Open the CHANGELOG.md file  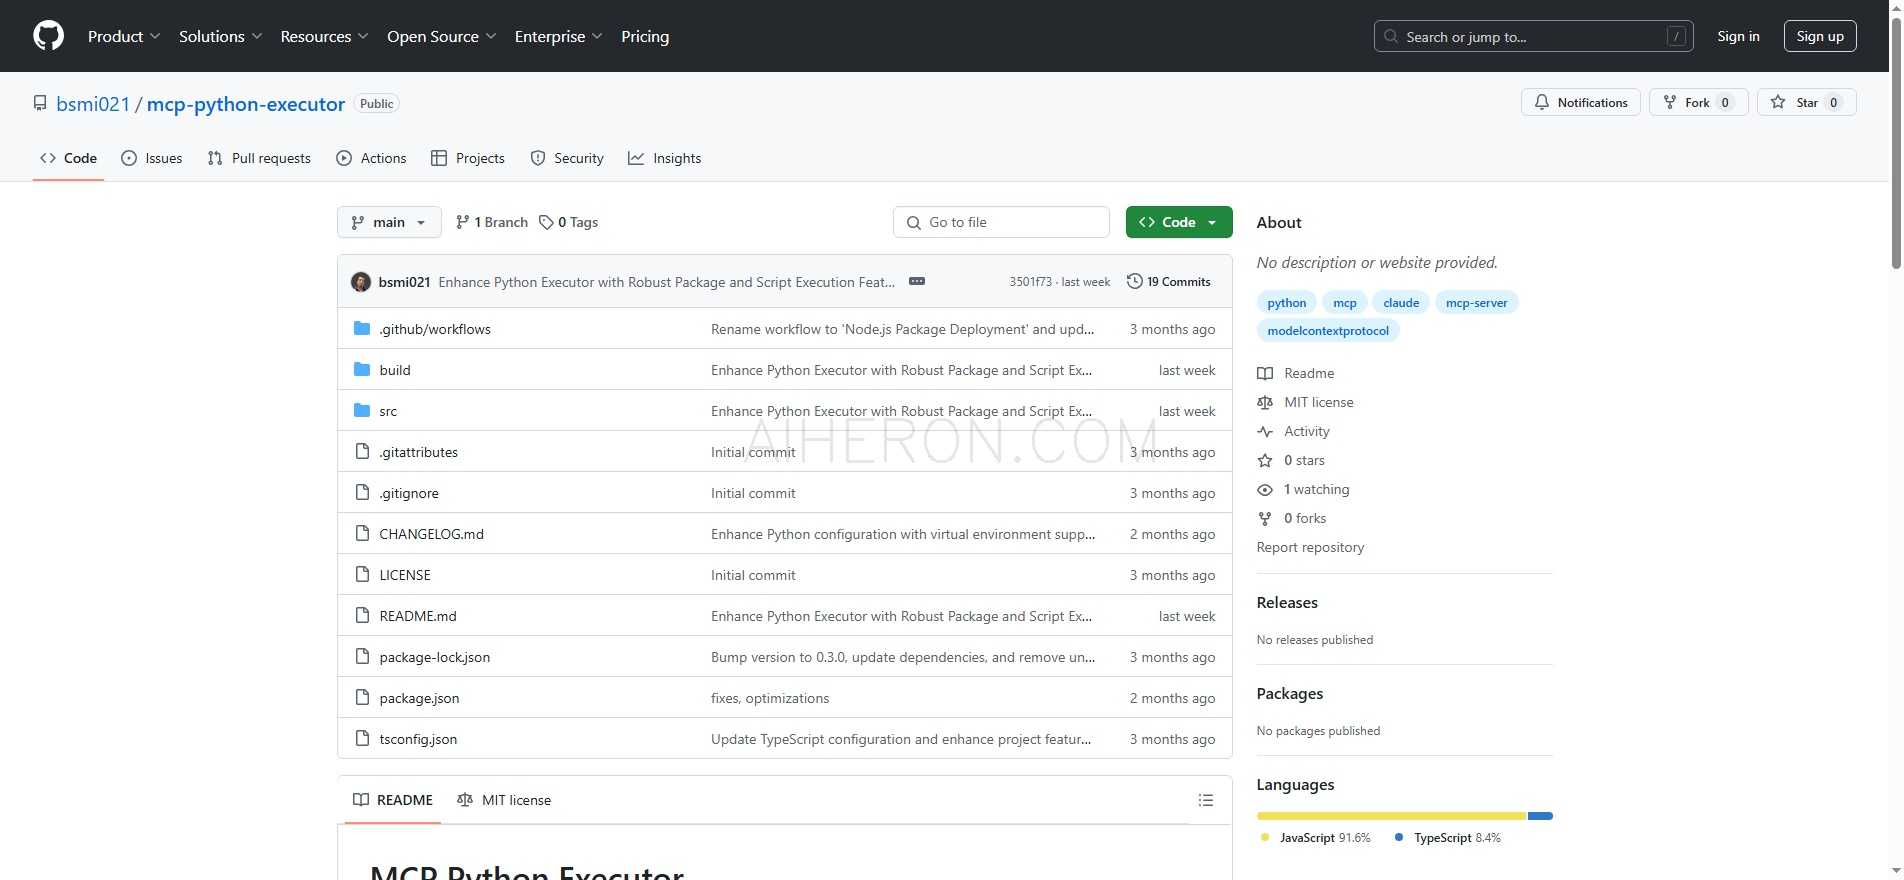[x=431, y=534]
